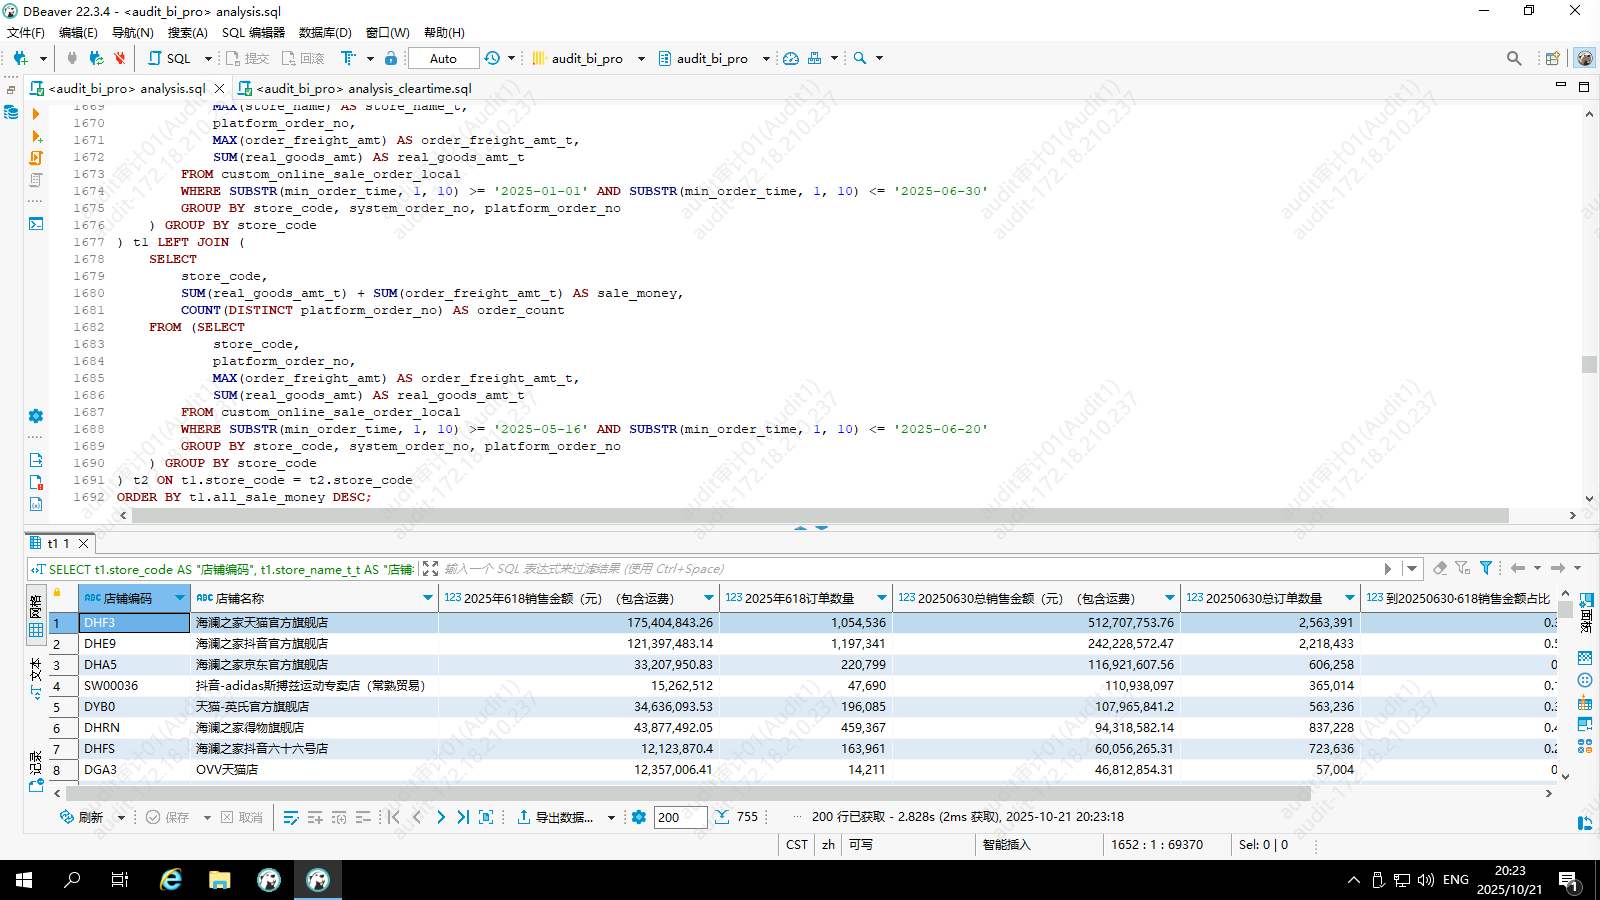Click the lock icon in main toolbar
Image resolution: width=1600 pixels, height=900 pixels.
[391, 58]
